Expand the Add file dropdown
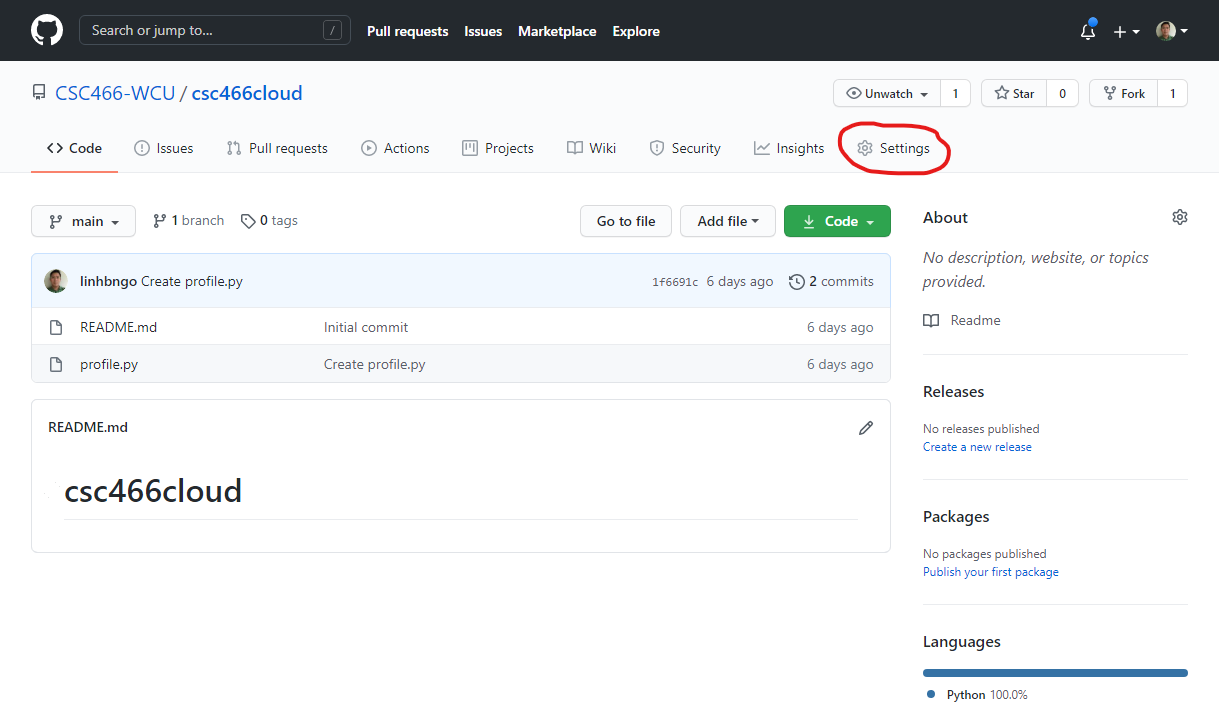The image size is (1219, 712). click(727, 221)
